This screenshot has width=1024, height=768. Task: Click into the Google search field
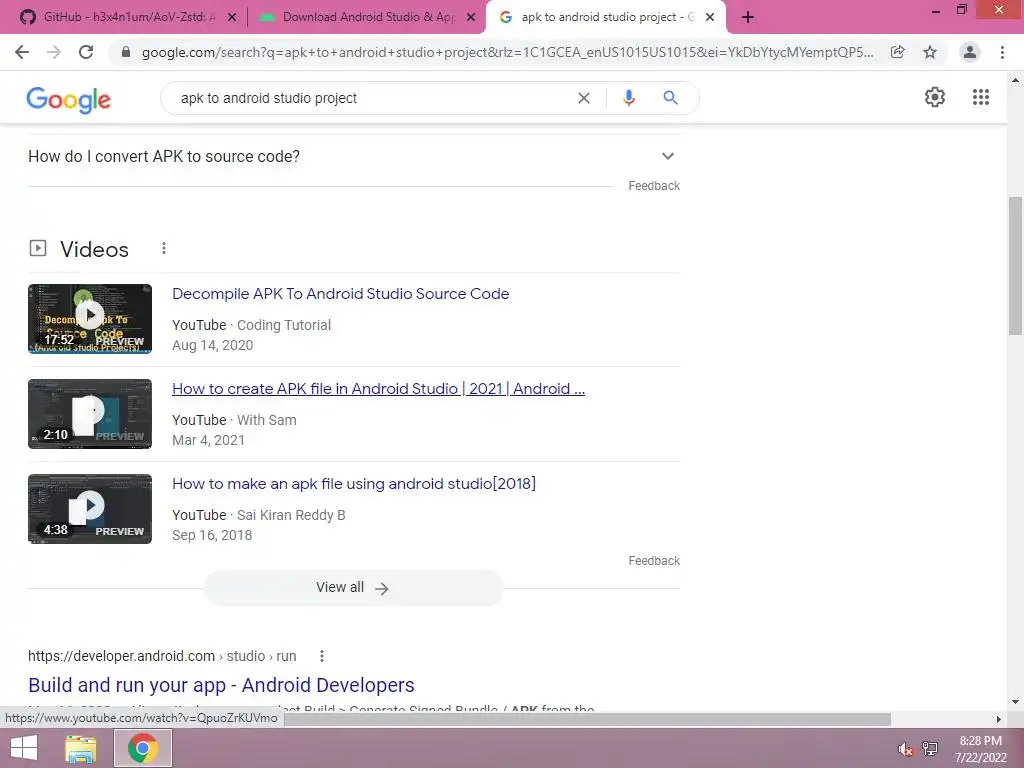point(372,98)
